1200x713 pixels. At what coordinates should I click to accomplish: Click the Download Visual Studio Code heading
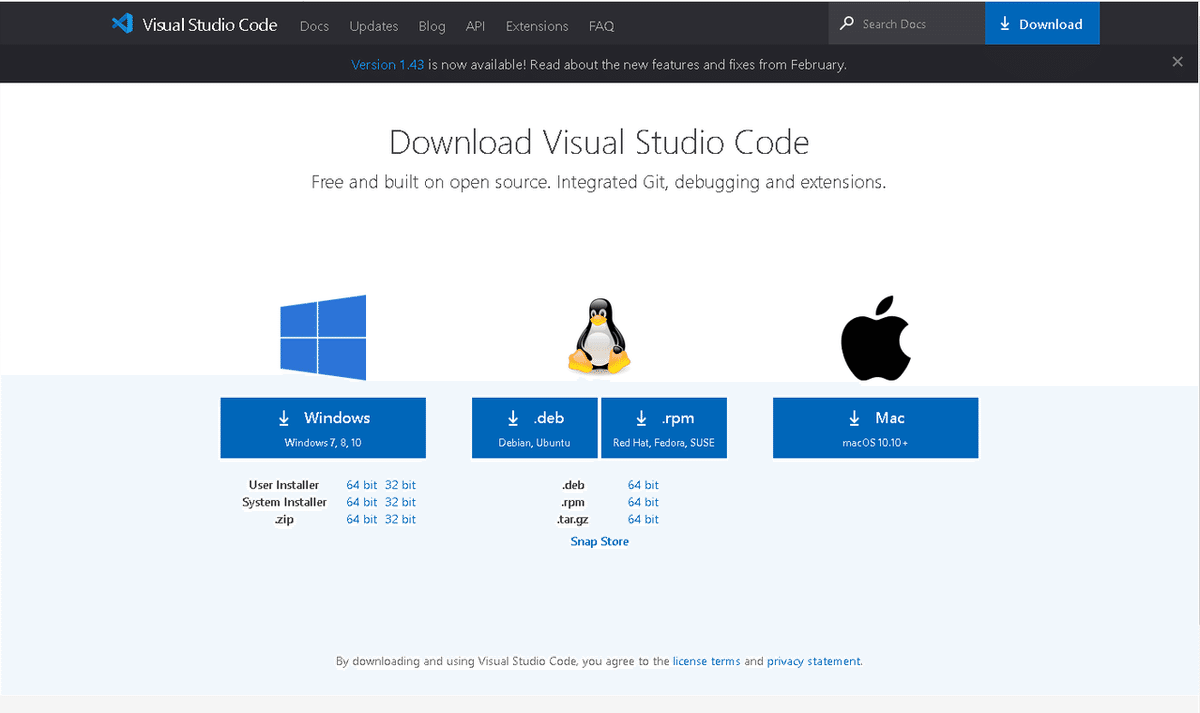[x=599, y=142]
